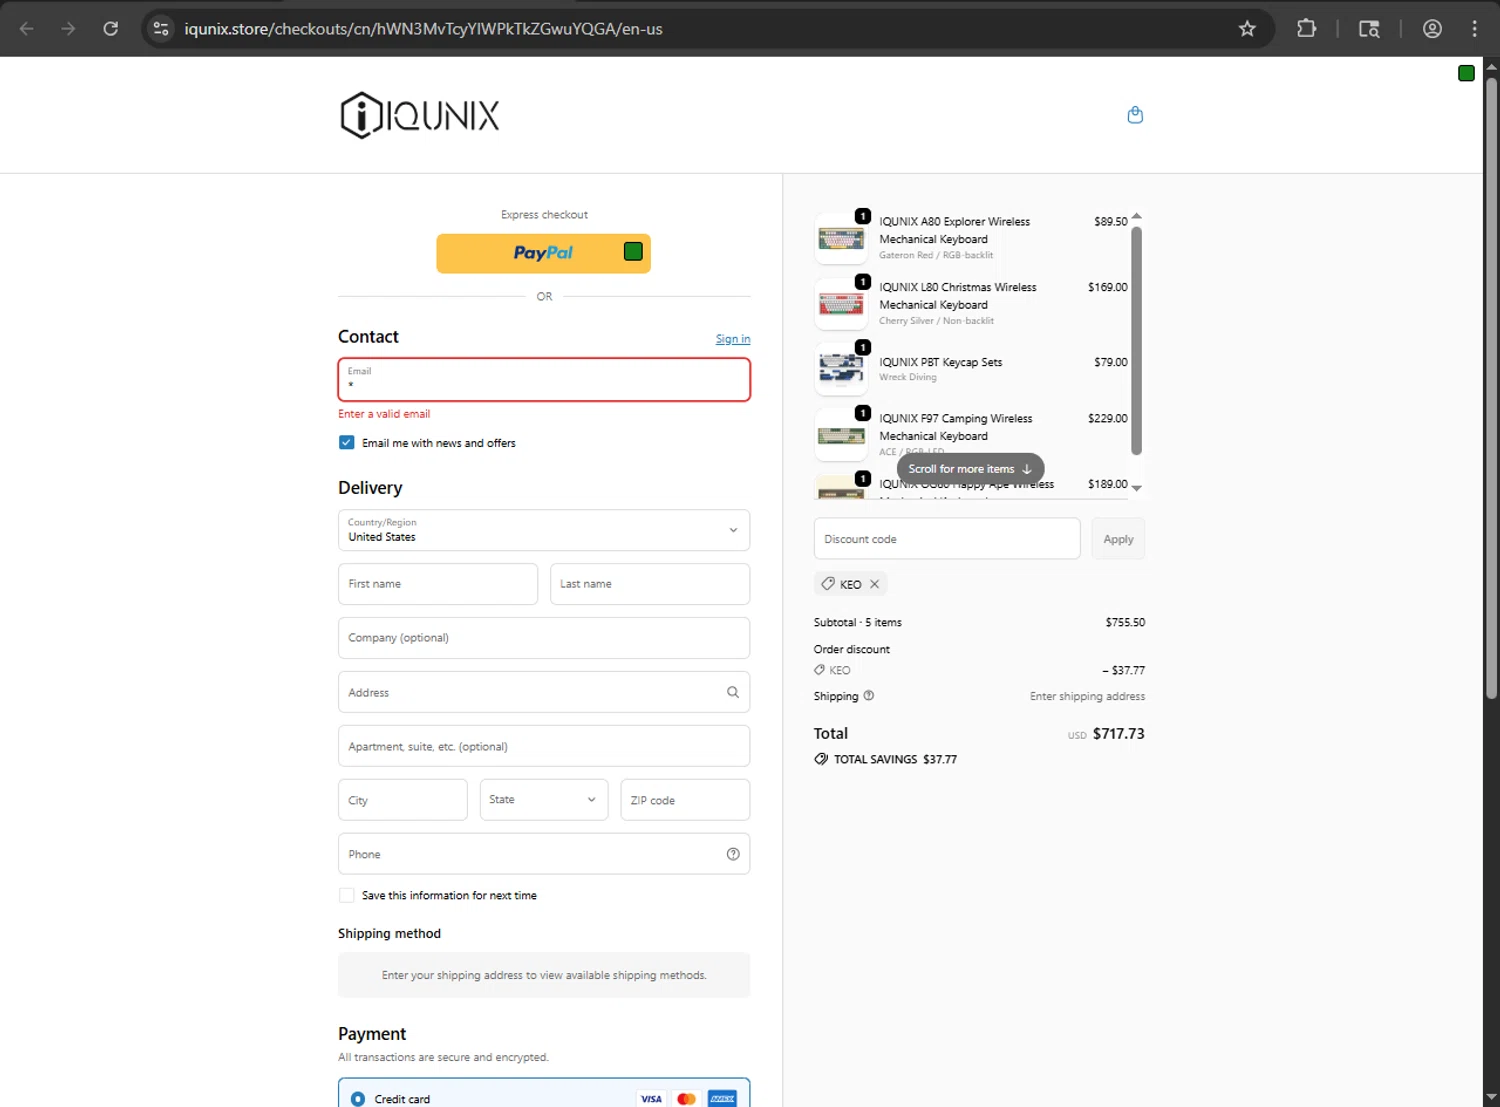The height and width of the screenshot is (1107, 1500).
Task: Click the L80 Christmas keyboard thumbnail
Action: 841,304
